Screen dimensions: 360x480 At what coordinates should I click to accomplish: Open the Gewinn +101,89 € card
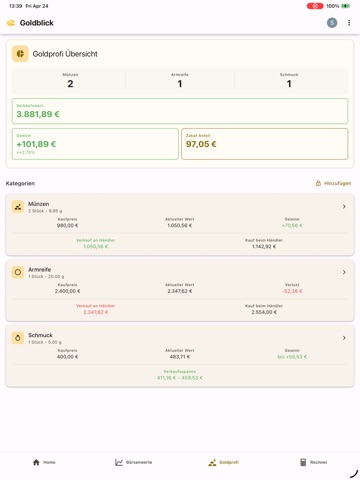pos(95,144)
